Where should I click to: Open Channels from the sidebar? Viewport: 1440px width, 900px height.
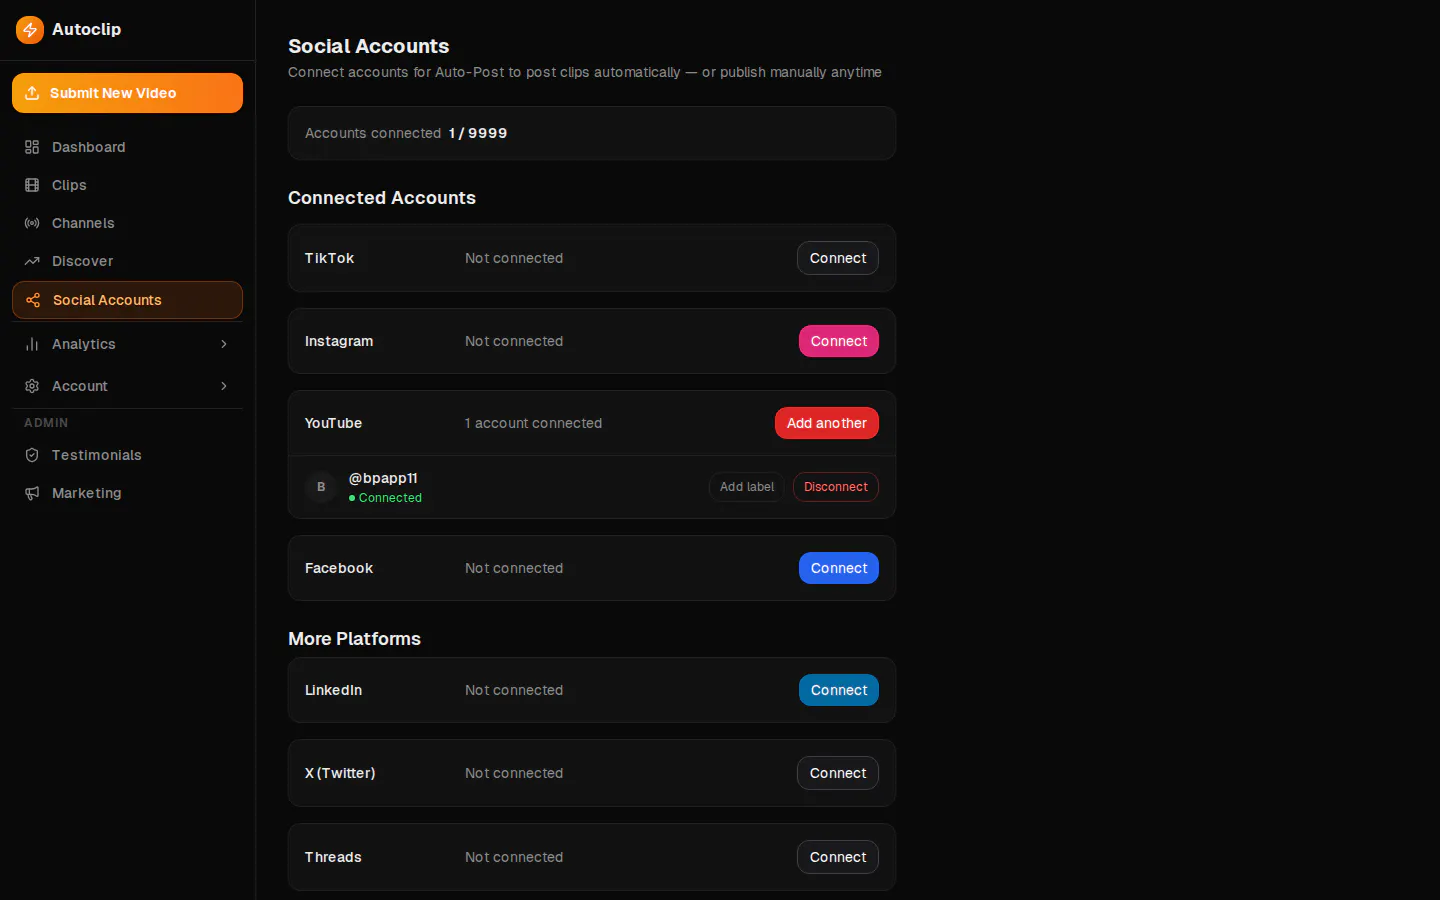click(x=127, y=223)
